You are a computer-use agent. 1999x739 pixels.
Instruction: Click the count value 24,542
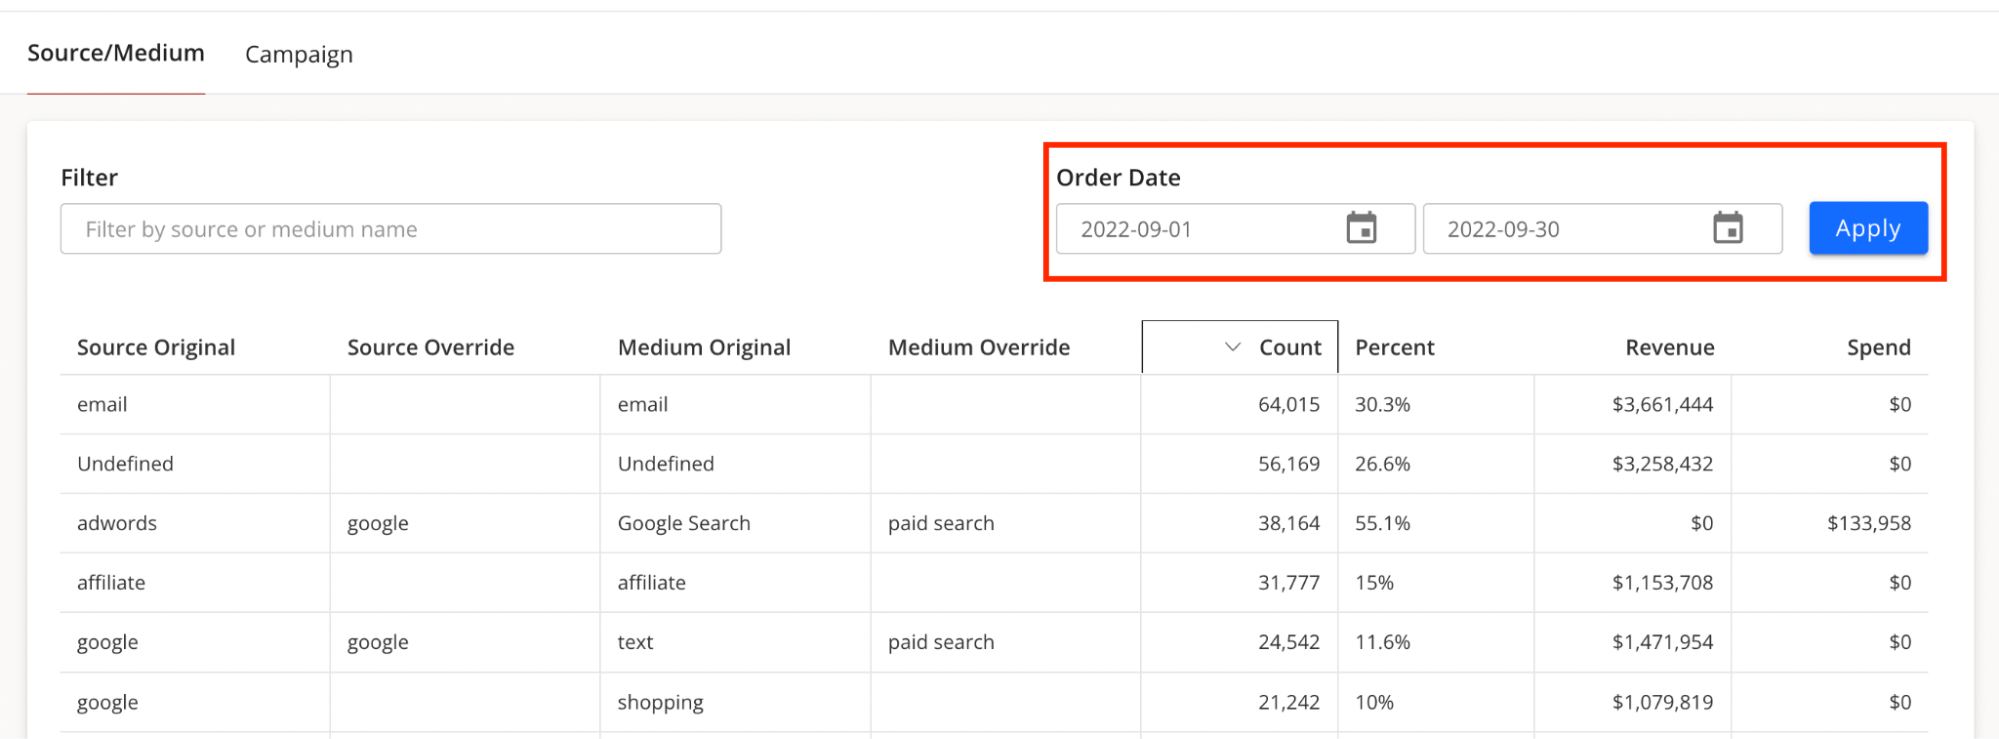click(x=1289, y=642)
